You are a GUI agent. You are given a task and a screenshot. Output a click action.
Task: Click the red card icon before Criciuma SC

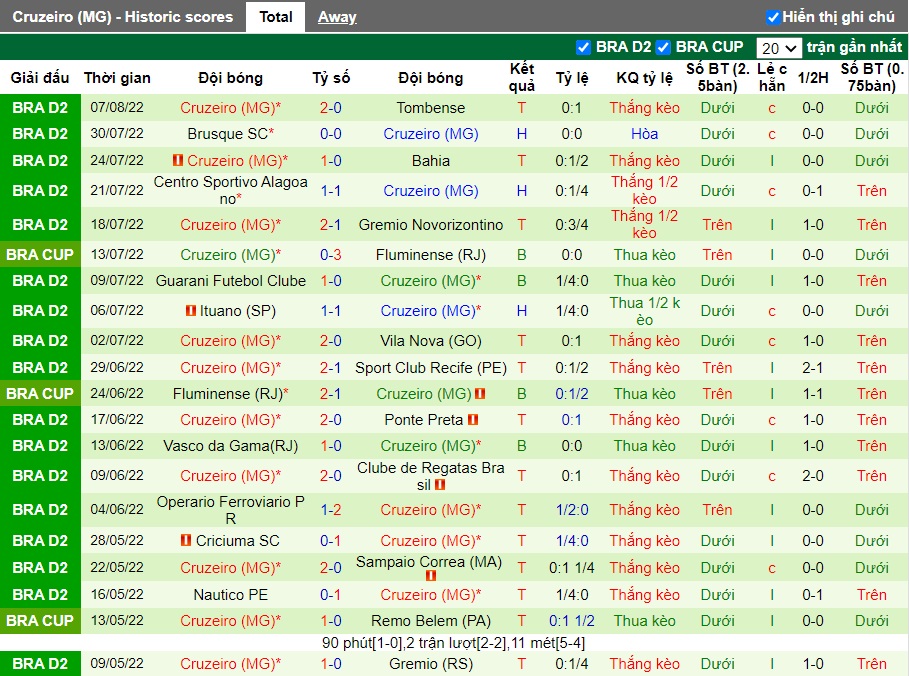click(185, 541)
